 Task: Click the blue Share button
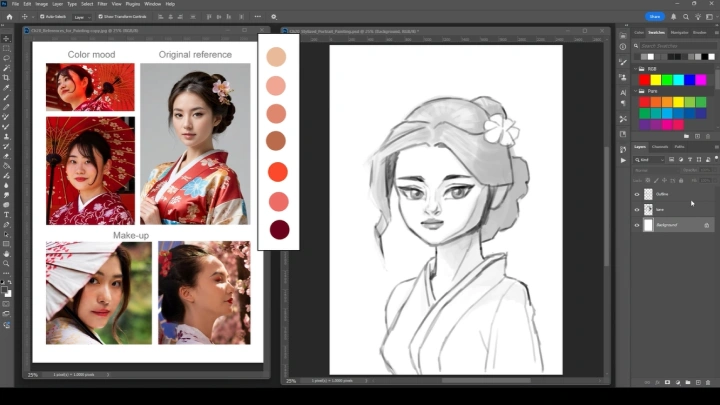tap(655, 16)
